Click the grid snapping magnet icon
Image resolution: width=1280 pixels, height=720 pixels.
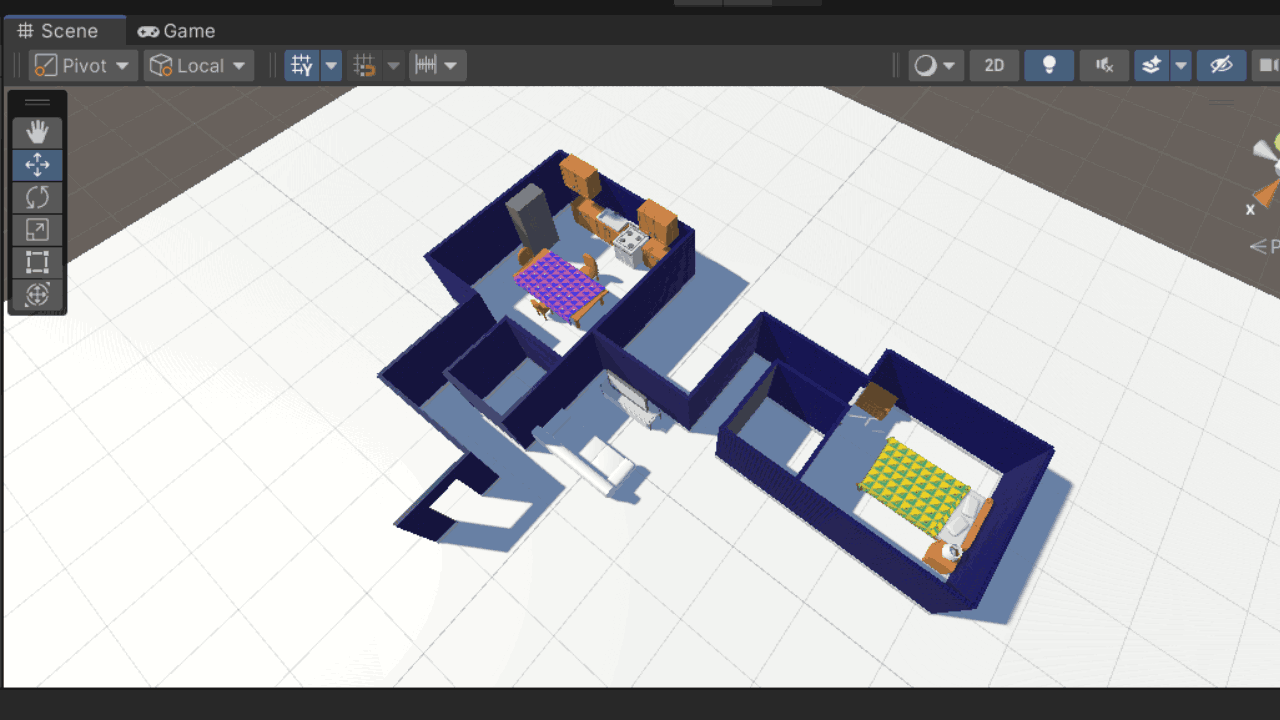coord(365,66)
